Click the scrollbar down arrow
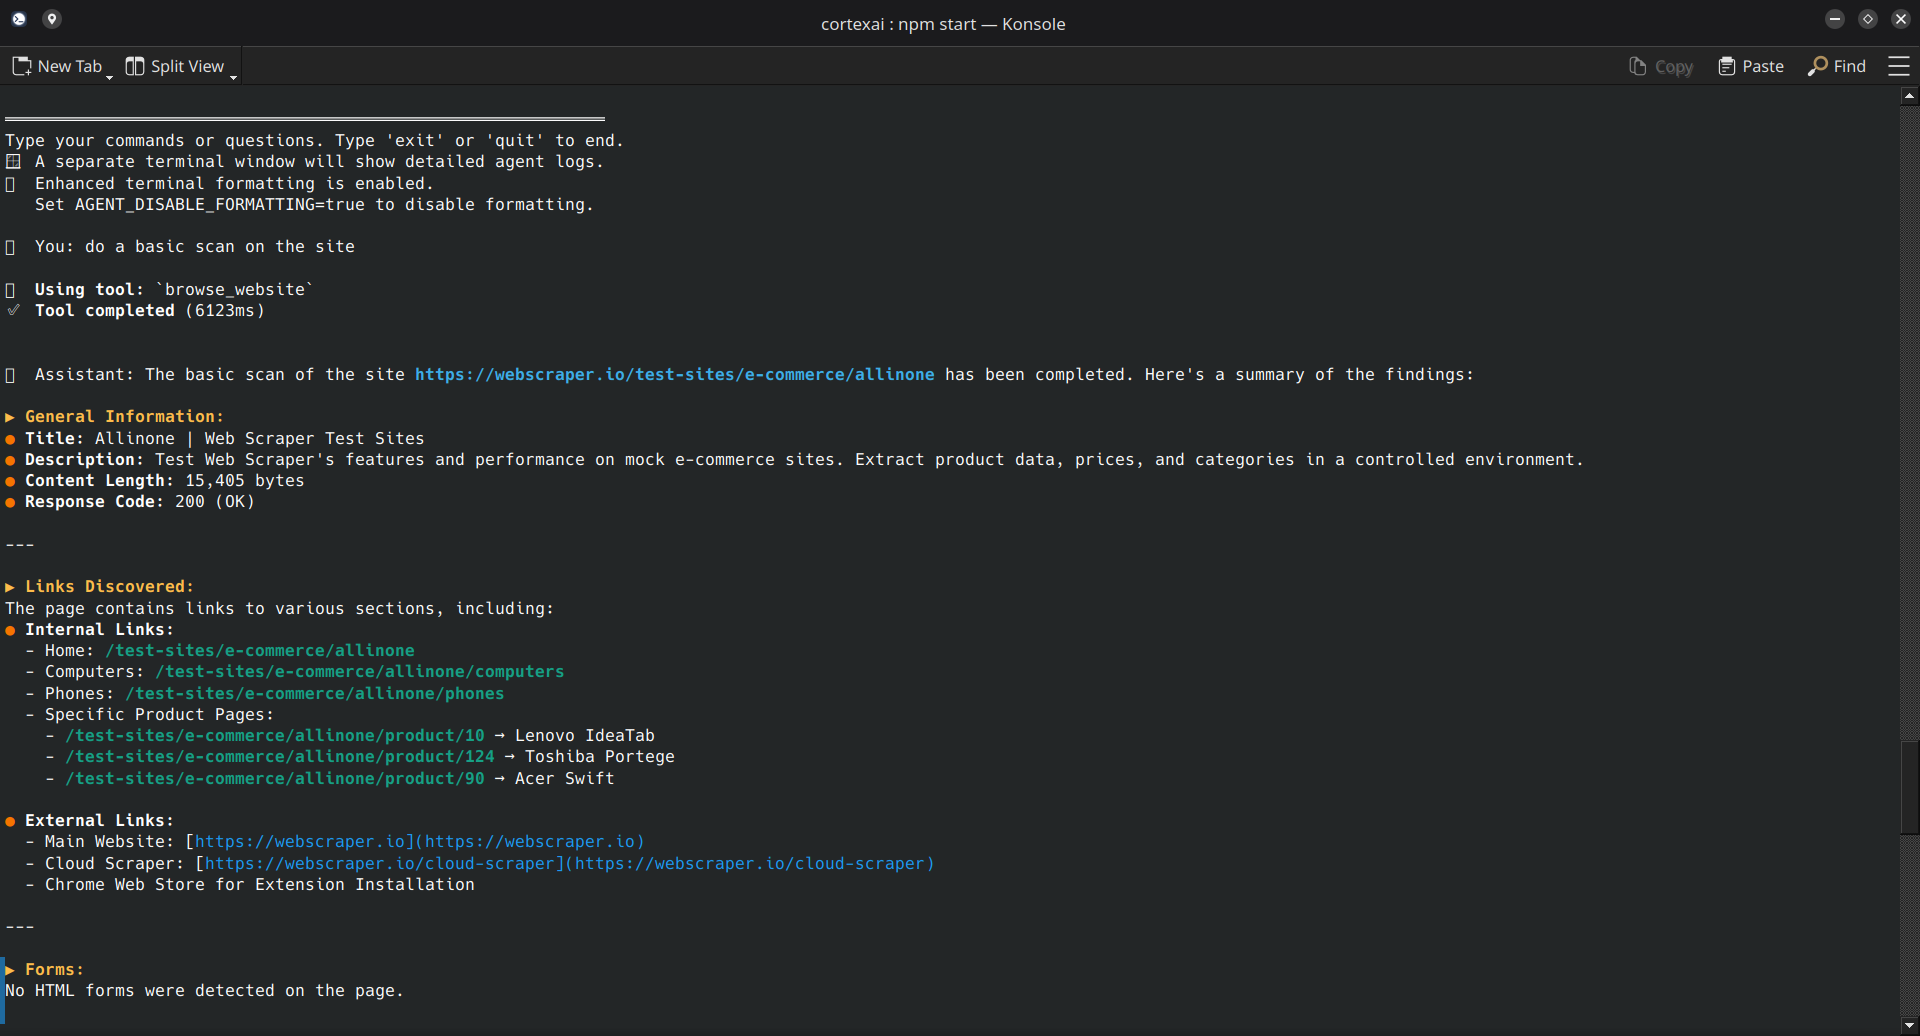The image size is (1920, 1036). pos(1909,1026)
